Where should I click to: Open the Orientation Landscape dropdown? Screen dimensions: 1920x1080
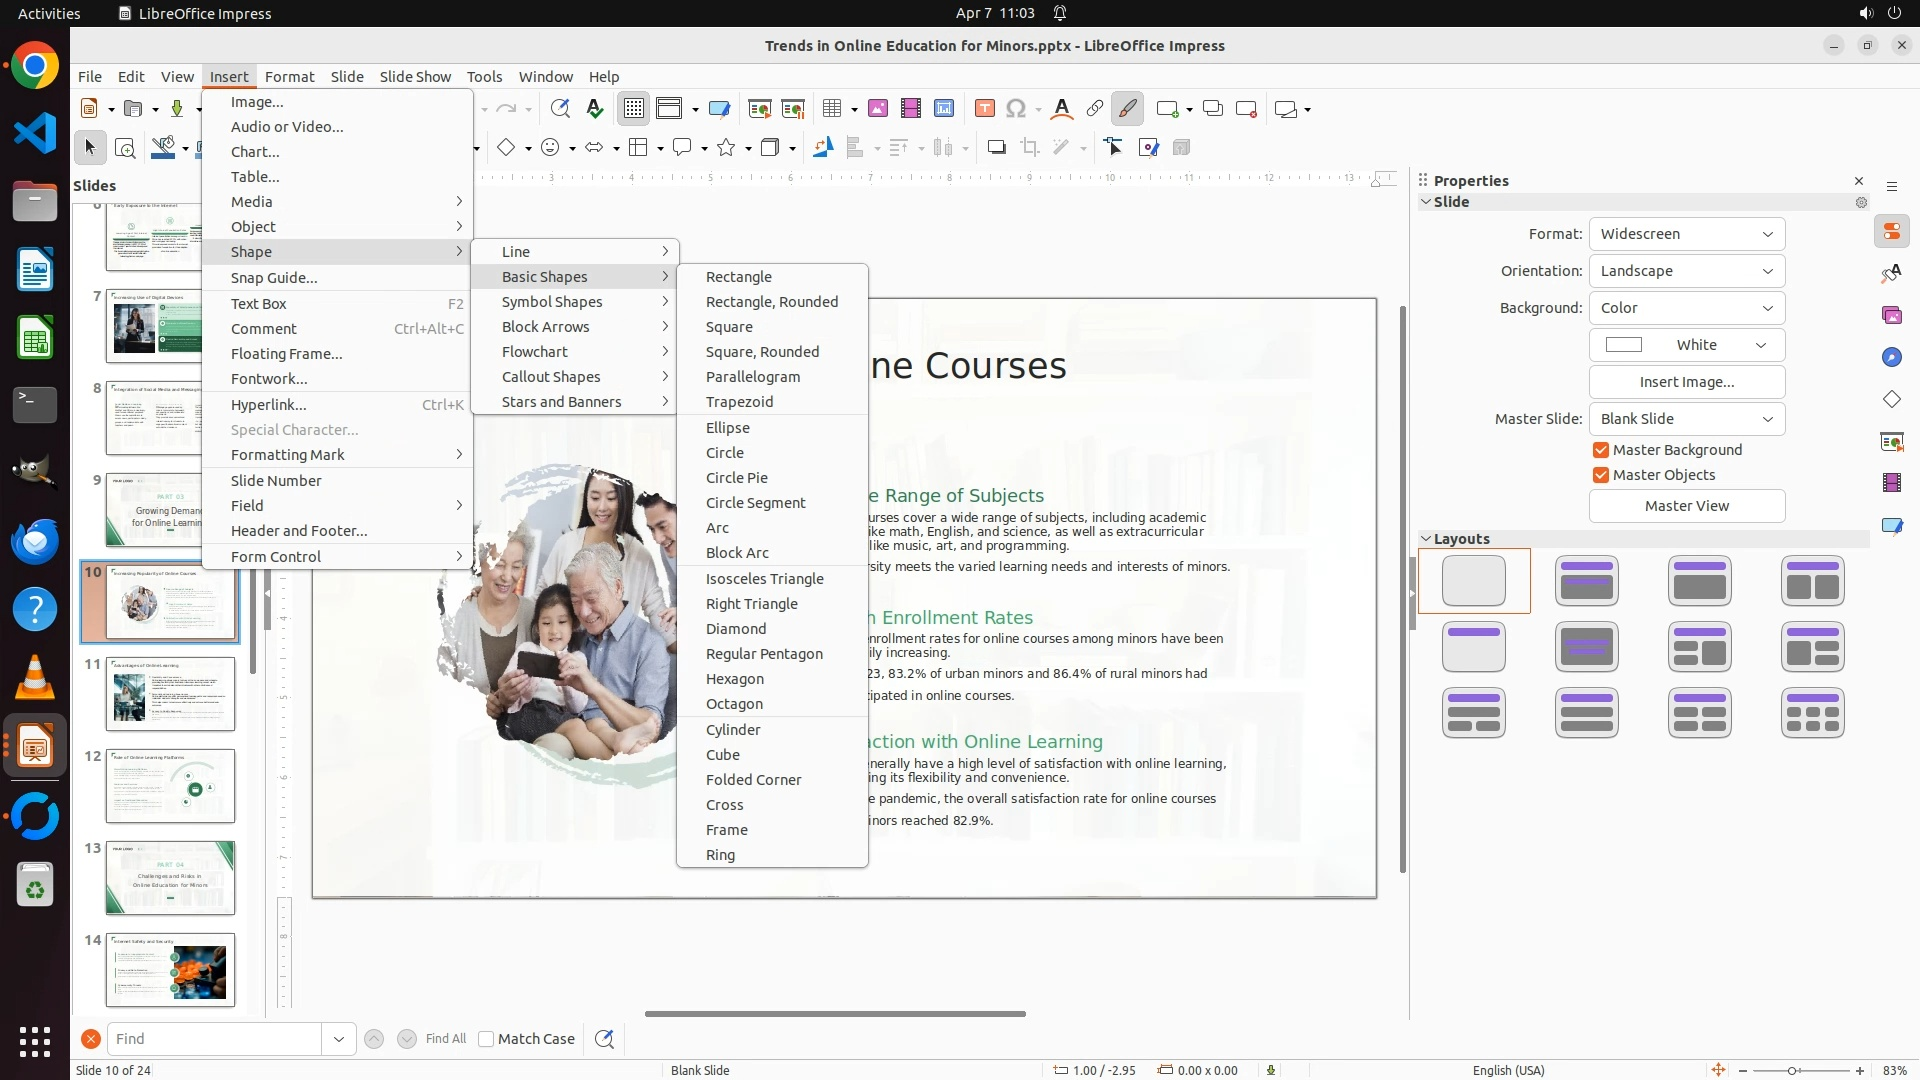click(1686, 271)
